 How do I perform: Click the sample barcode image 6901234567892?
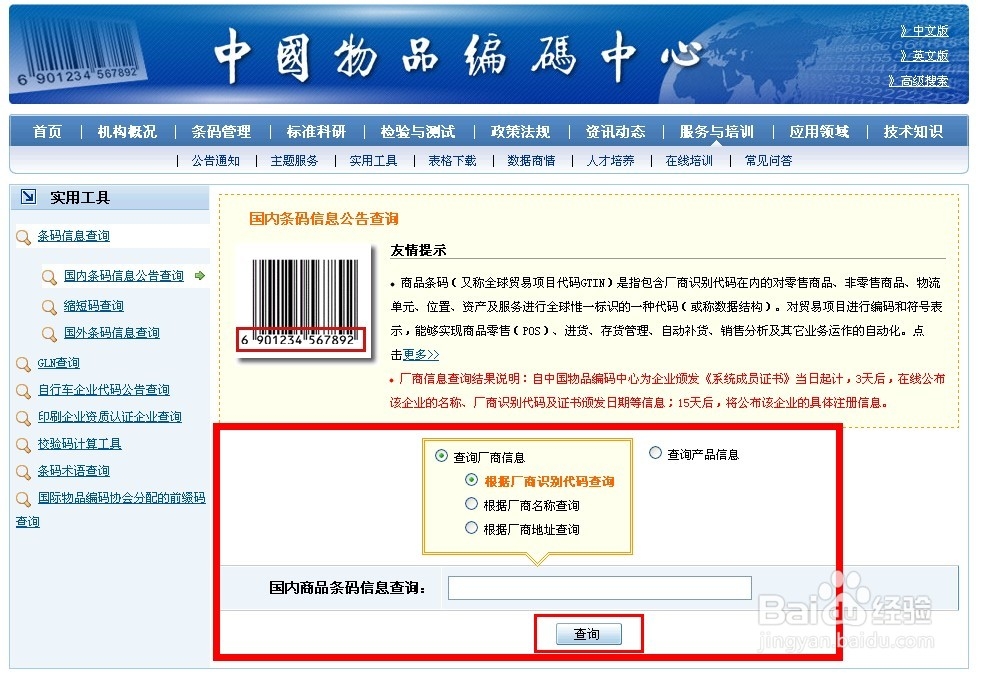pos(304,304)
